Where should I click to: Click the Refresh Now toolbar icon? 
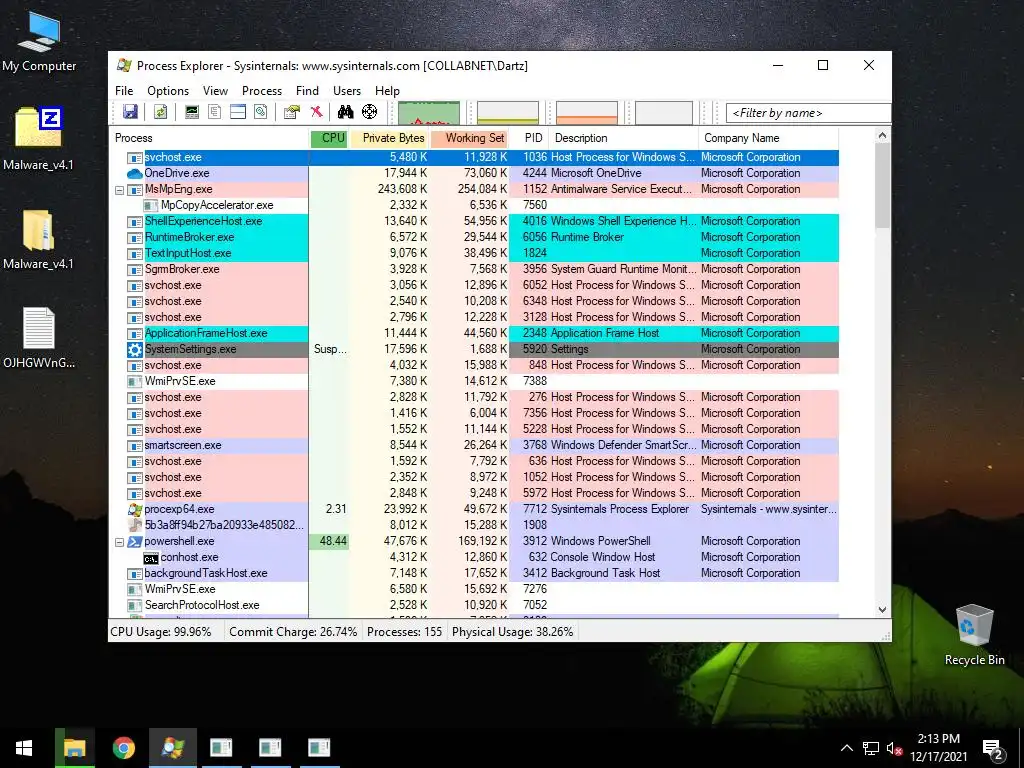point(161,112)
